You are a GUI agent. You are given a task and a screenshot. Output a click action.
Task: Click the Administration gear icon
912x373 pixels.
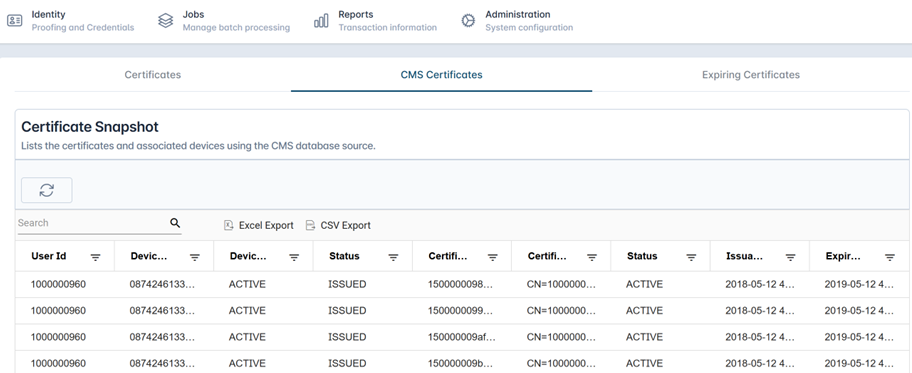468,21
